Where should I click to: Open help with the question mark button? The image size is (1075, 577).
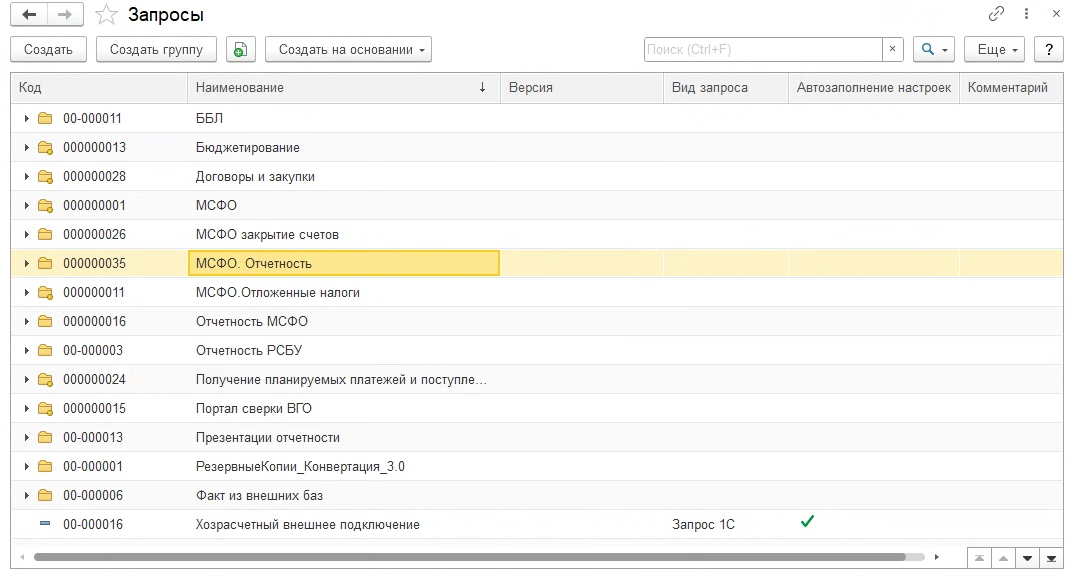1048,49
